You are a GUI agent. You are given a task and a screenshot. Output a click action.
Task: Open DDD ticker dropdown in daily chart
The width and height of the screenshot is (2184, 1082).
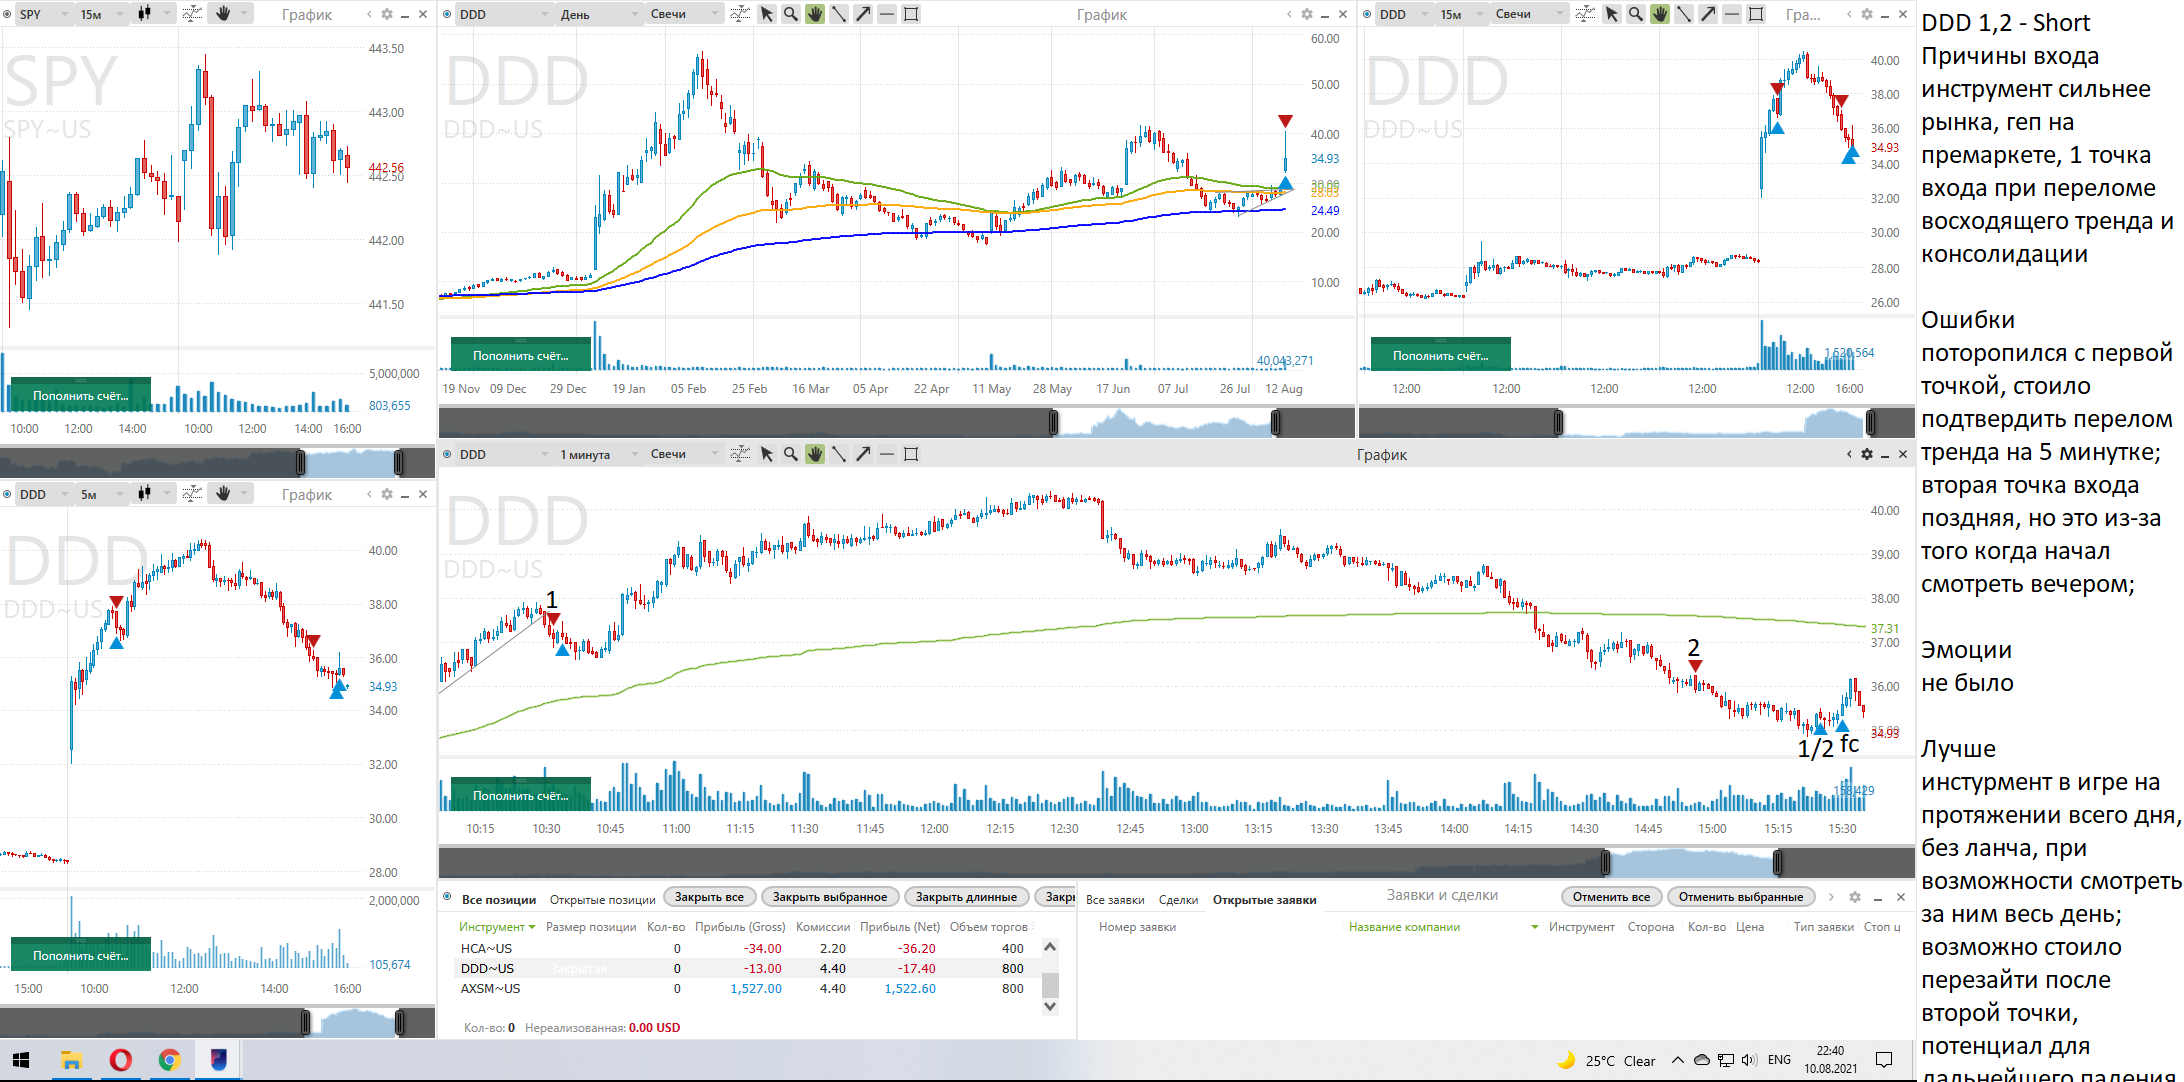click(503, 14)
